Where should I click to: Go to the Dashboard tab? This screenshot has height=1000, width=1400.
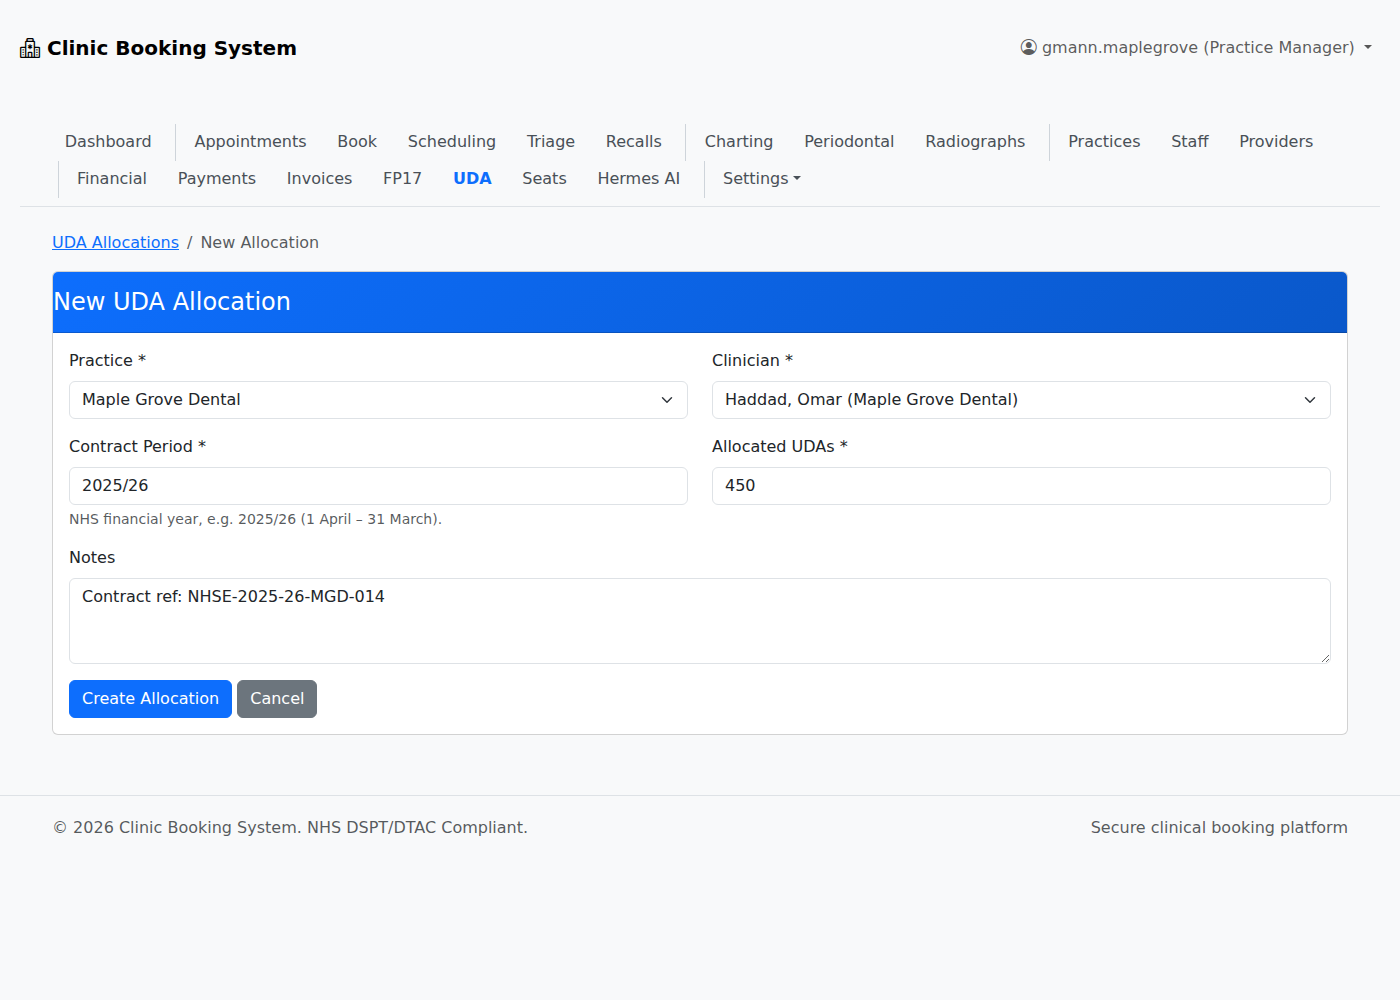(108, 141)
